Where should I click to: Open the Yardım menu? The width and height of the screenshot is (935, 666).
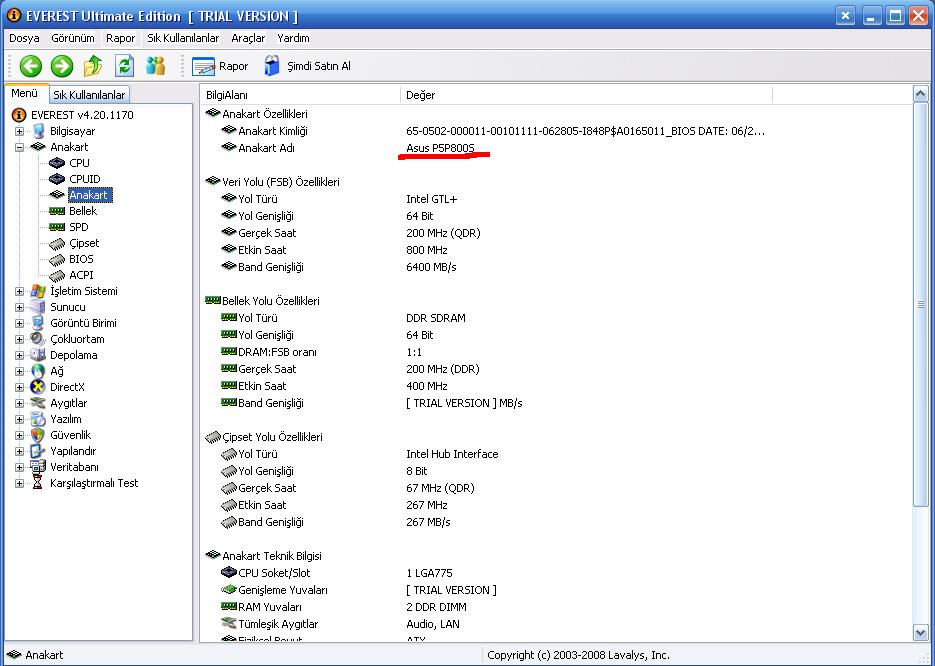(x=293, y=38)
